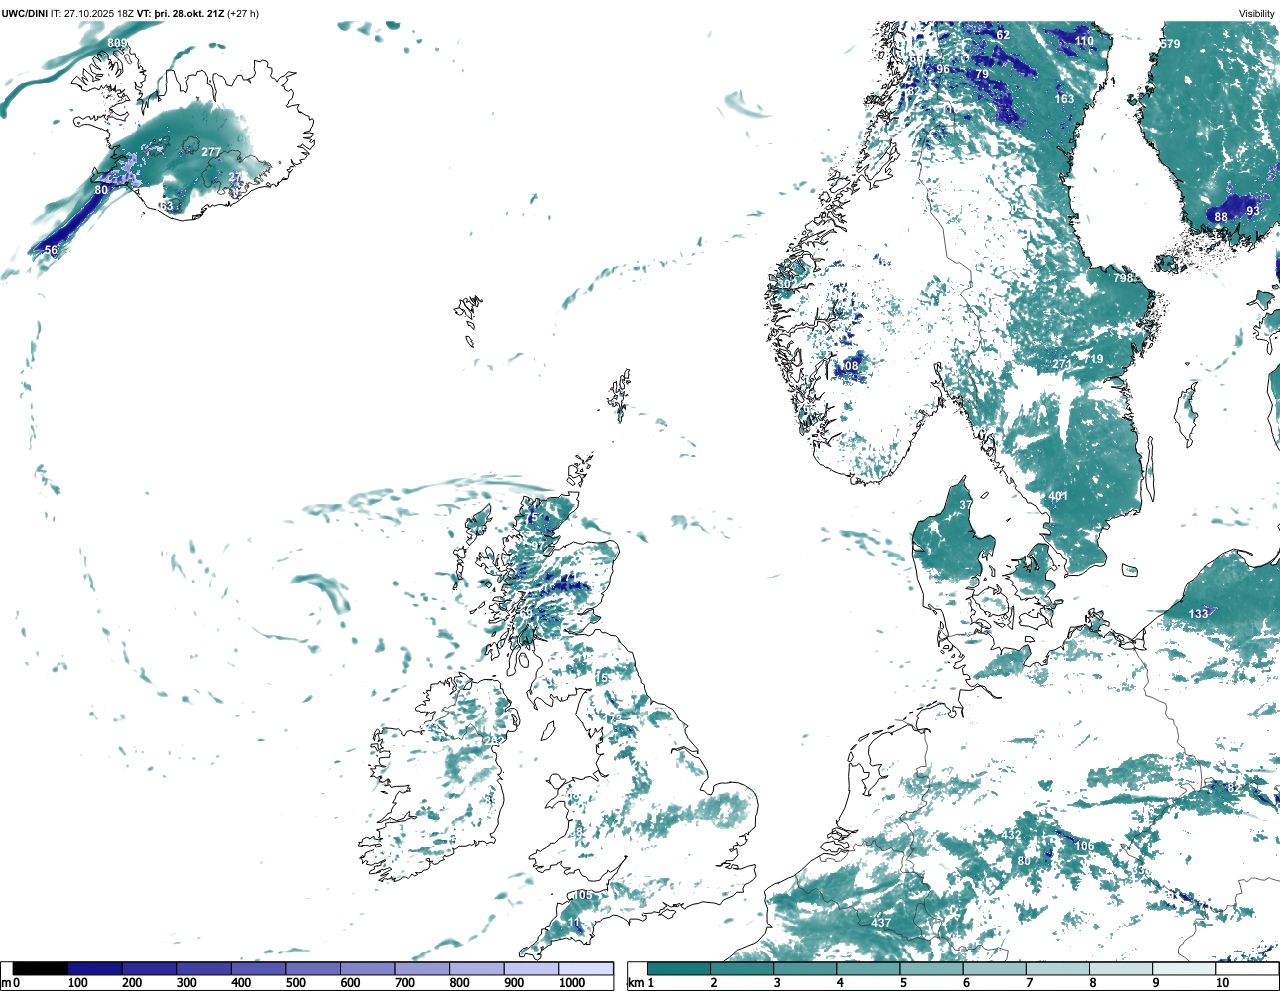Click the 'Visibility' title in top-right corner
This screenshot has width=1280, height=991.
tap(1257, 13)
